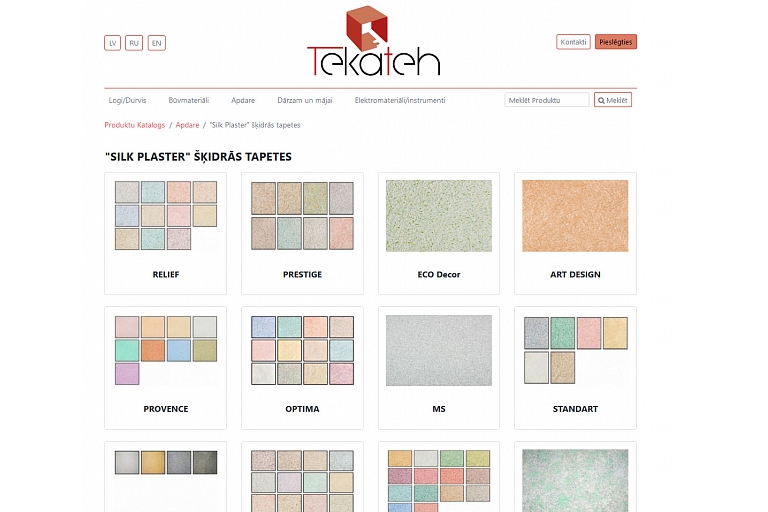Open the third-row card with colorful swatches
Screen dimensions: 768x512
point(439,477)
